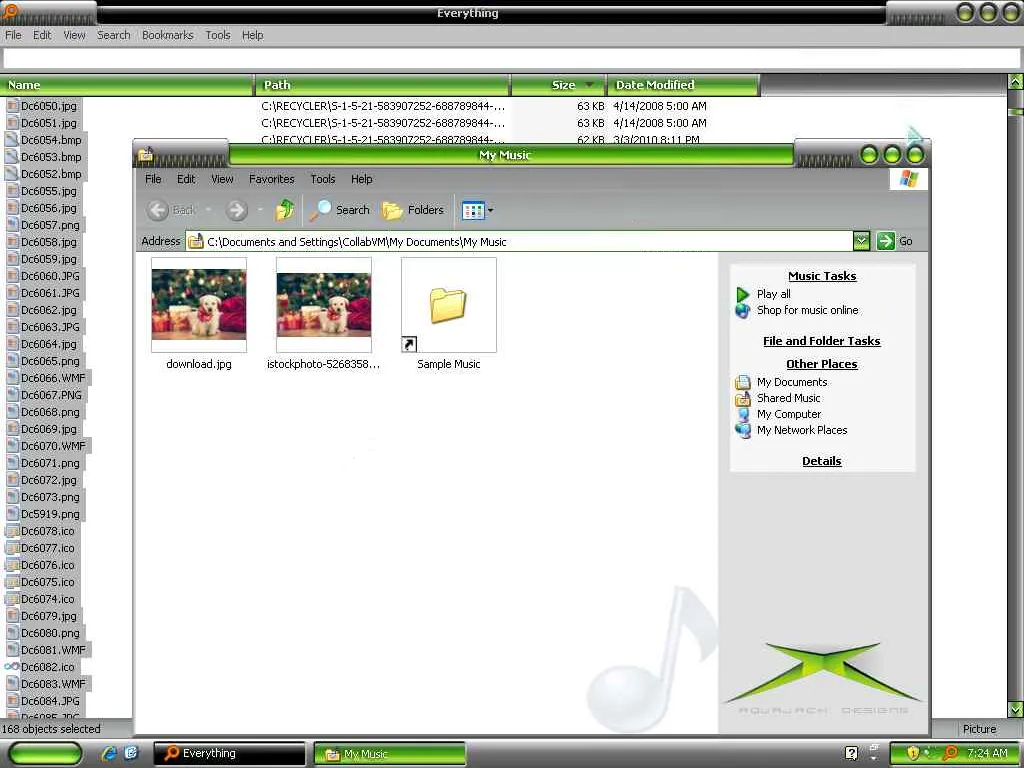Go up one folder level in My Music
Screen dimensions: 1024x768
284,210
